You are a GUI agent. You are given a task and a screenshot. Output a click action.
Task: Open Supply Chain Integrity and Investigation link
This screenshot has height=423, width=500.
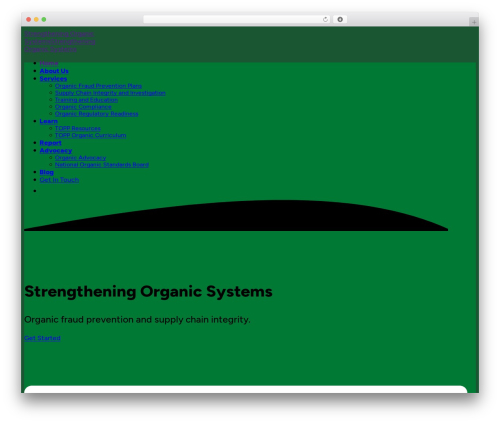[110, 93]
